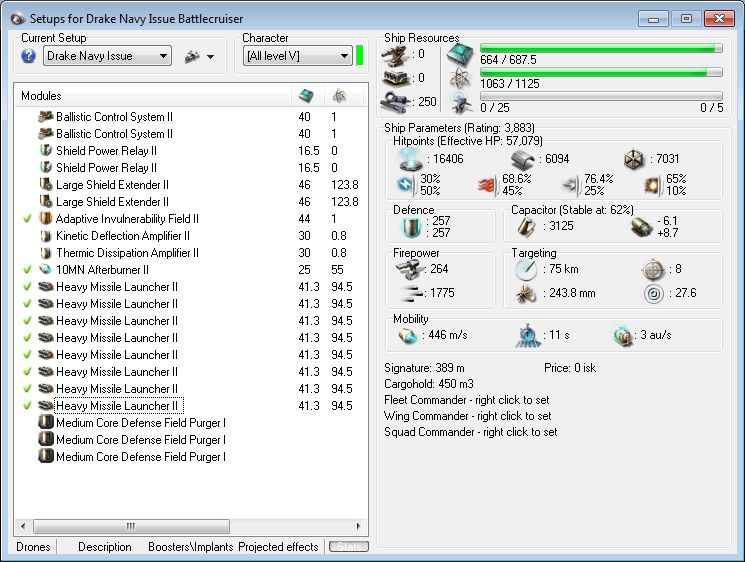Click the structure hitpoints icon
Viewport: 745px width, 562px height.
point(634,160)
